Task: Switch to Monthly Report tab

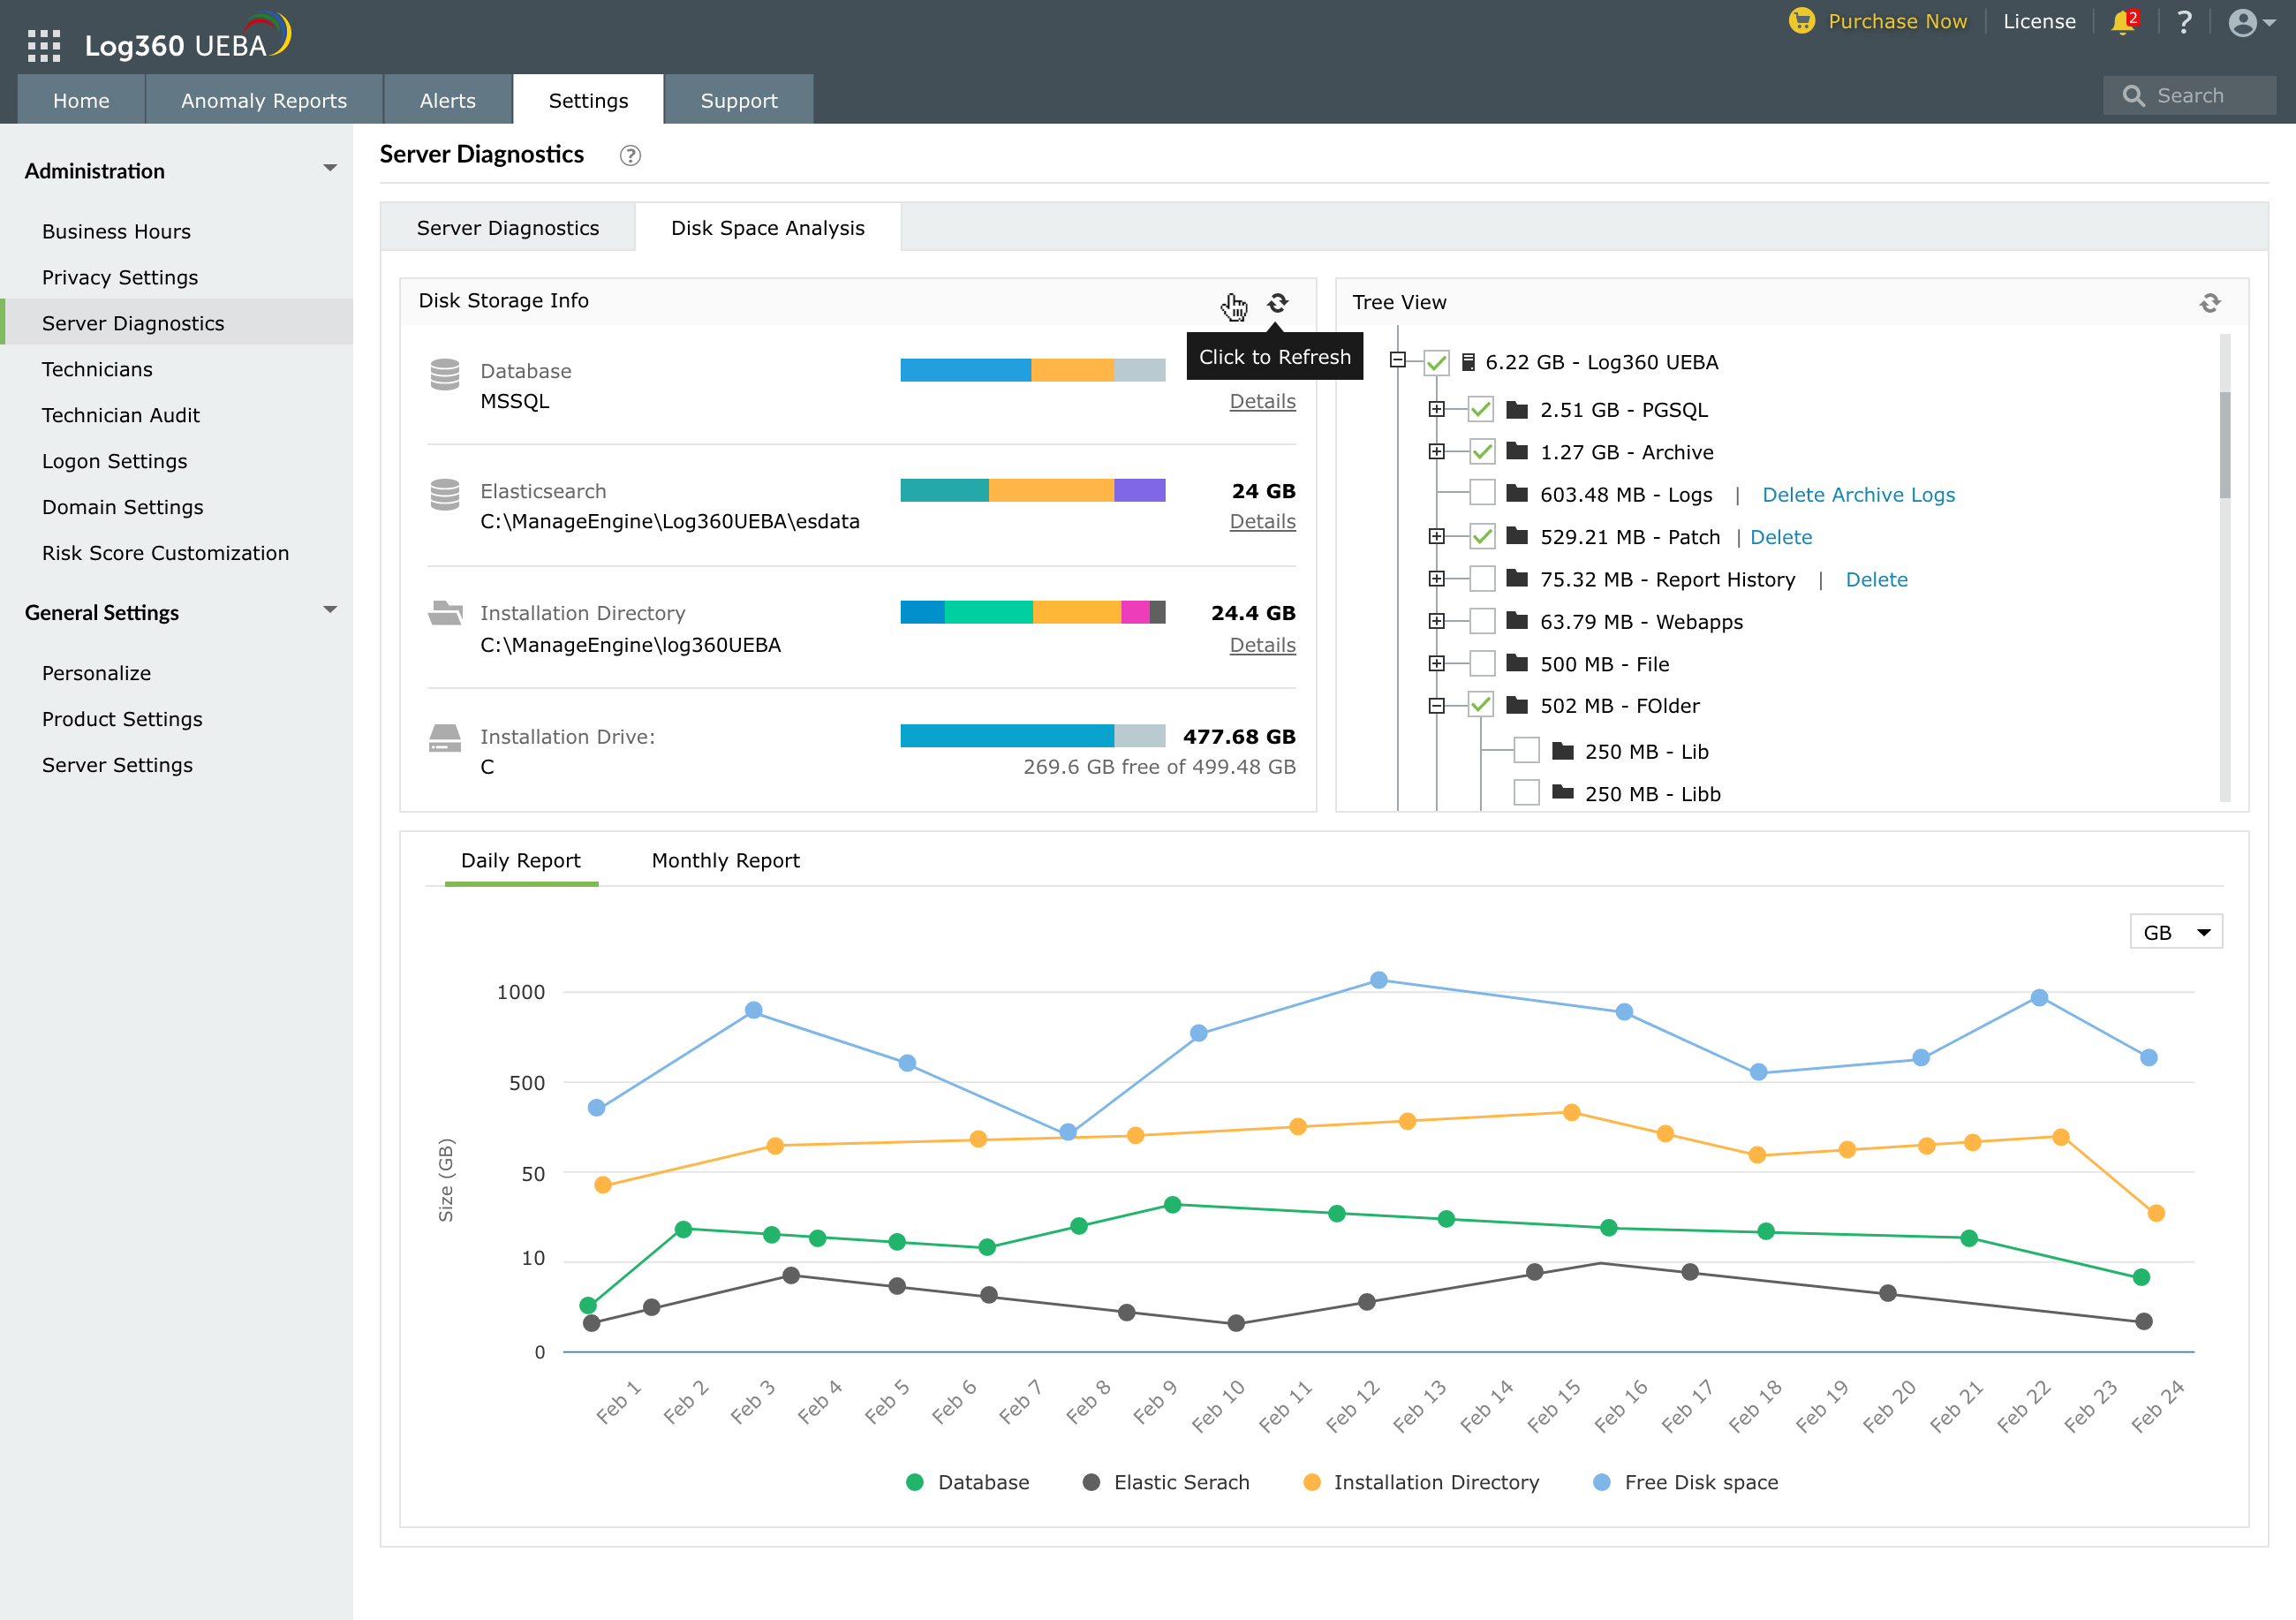Action: coord(725,860)
